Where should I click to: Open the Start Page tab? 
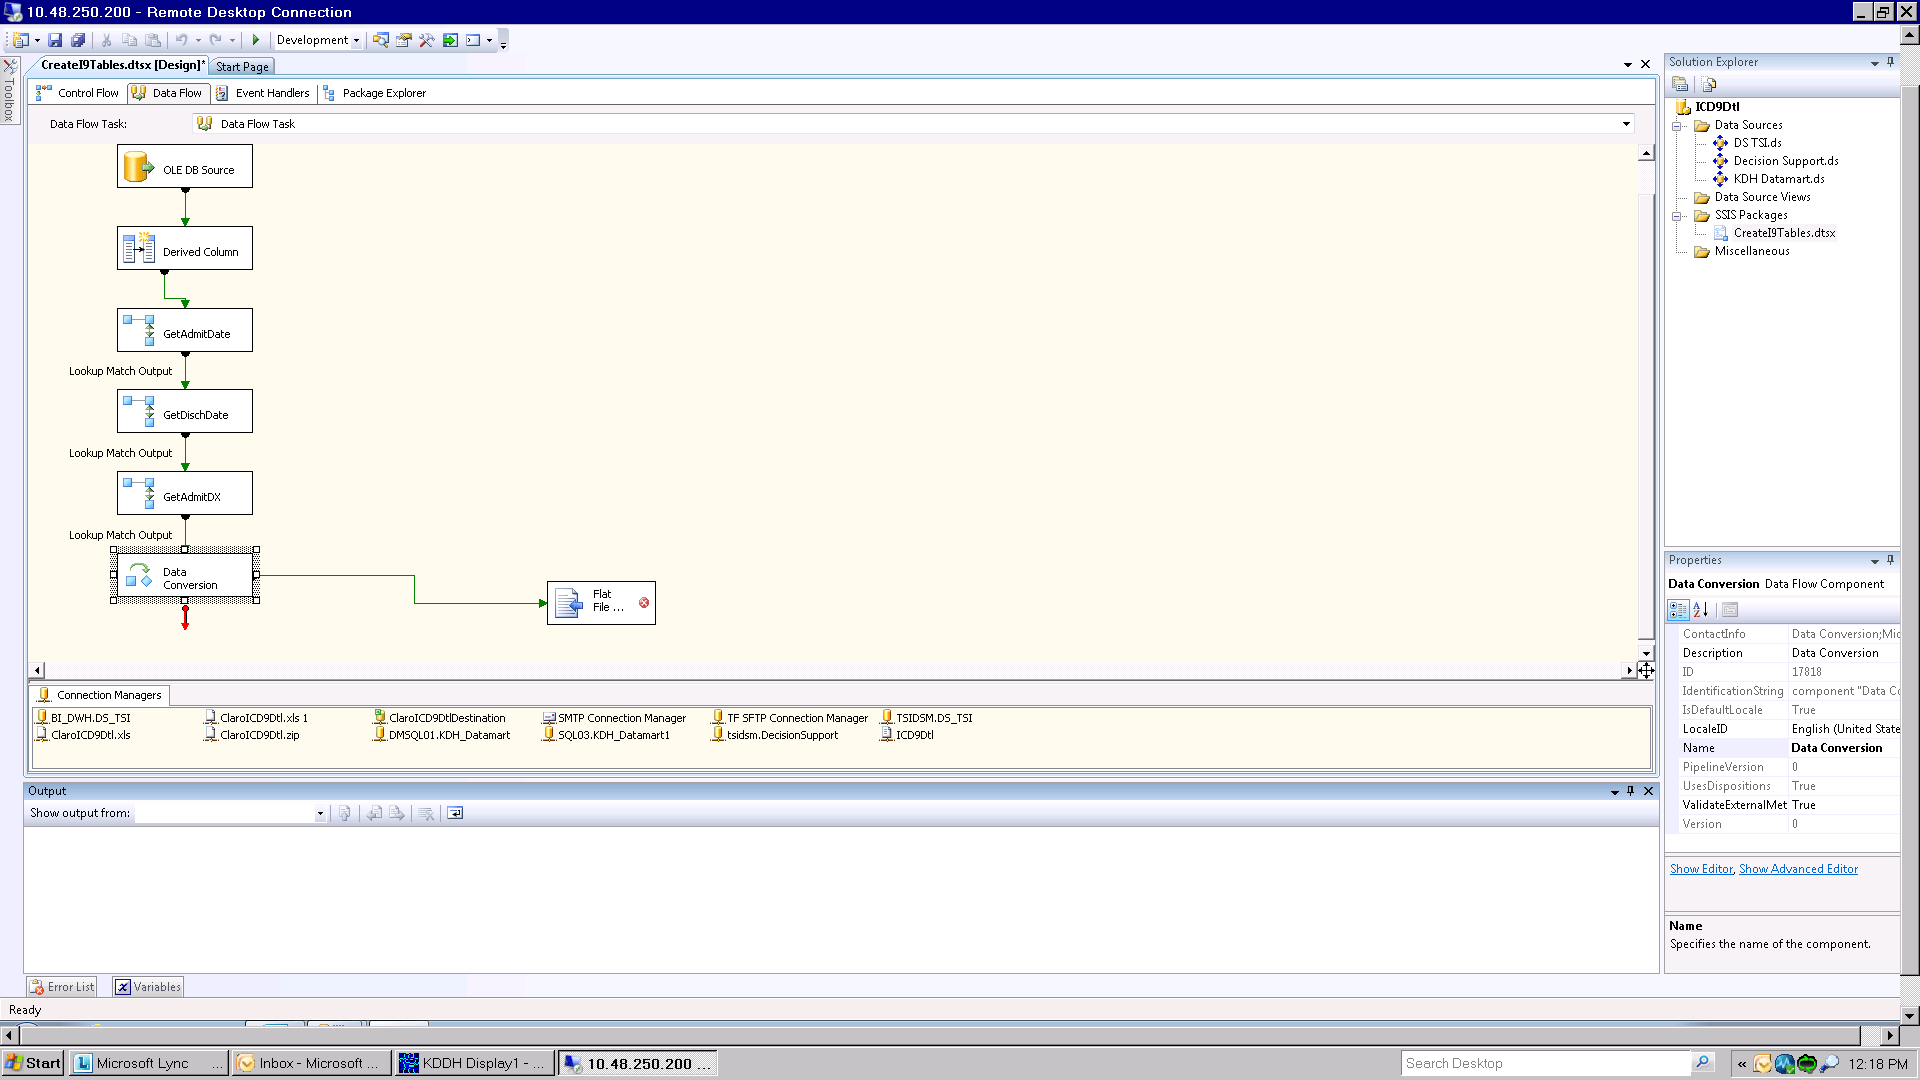pyautogui.click(x=242, y=67)
